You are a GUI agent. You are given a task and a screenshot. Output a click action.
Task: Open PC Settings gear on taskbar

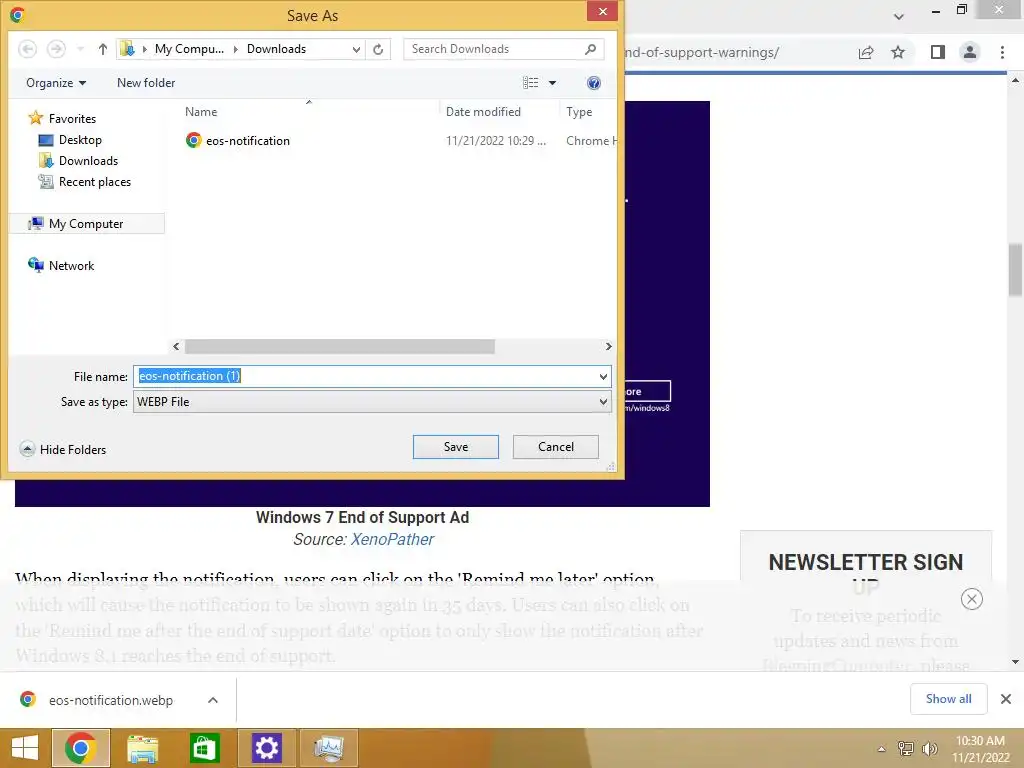tap(266, 748)
